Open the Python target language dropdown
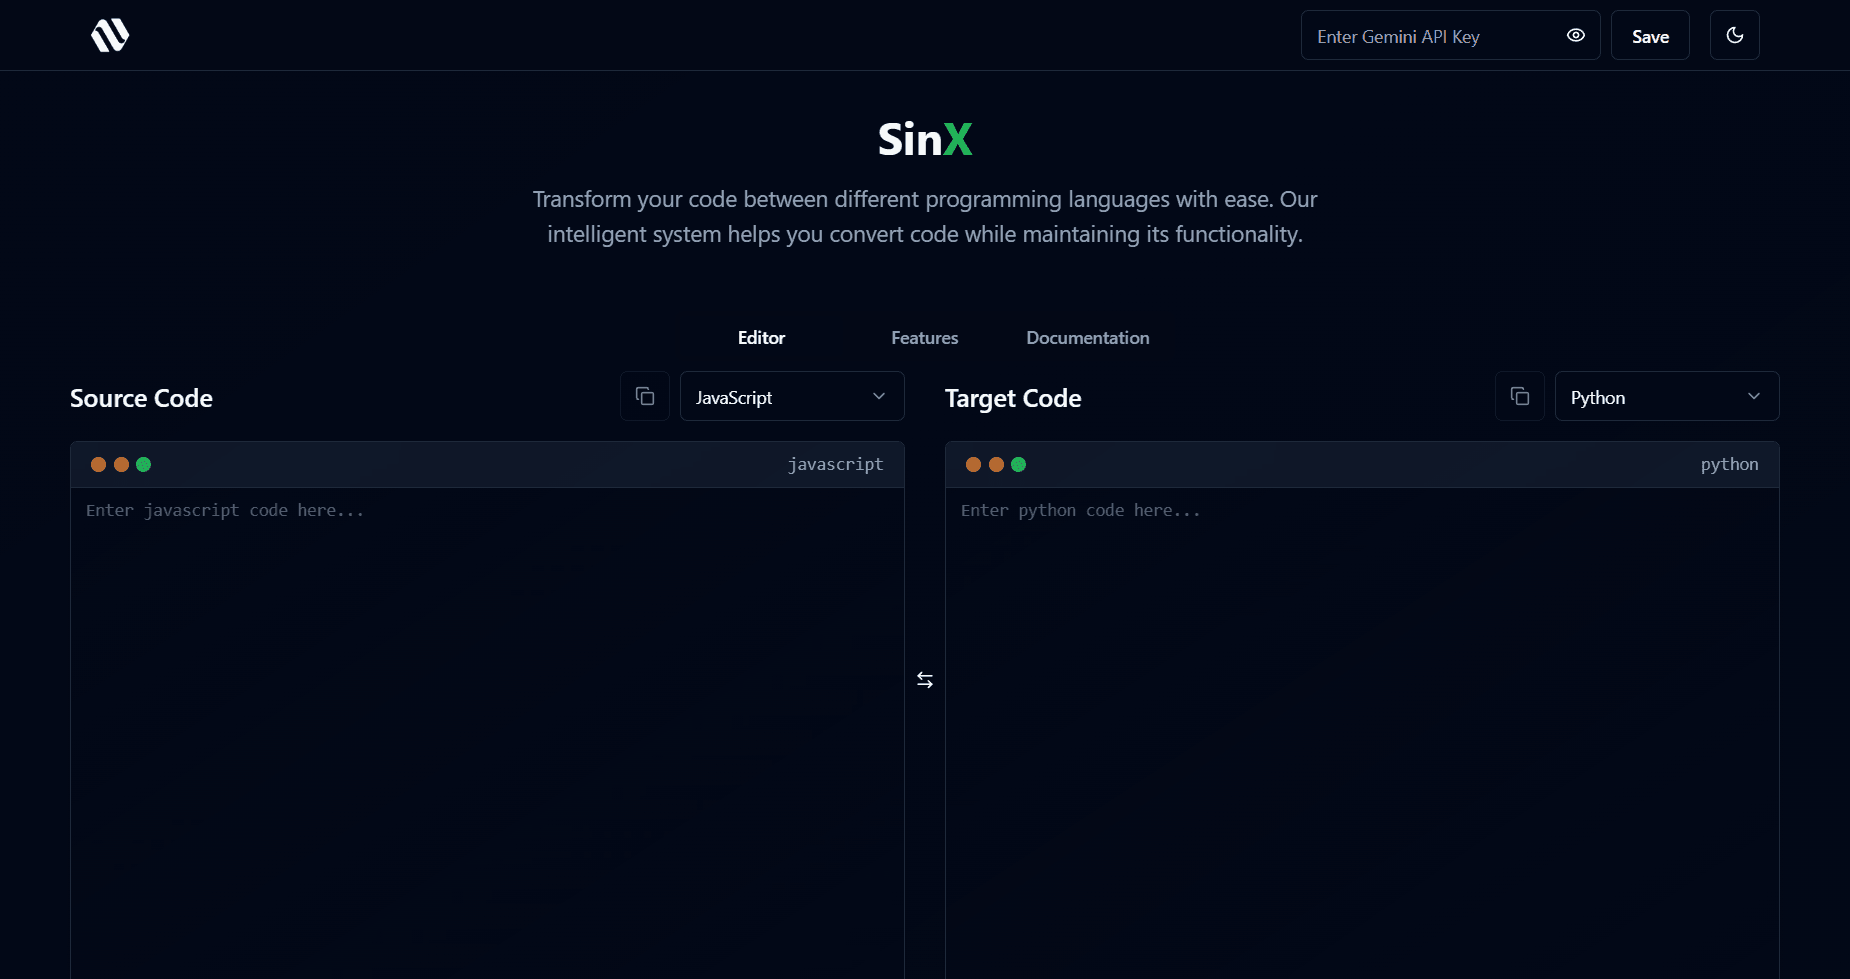1850x979 pixels. (1667, 396)
